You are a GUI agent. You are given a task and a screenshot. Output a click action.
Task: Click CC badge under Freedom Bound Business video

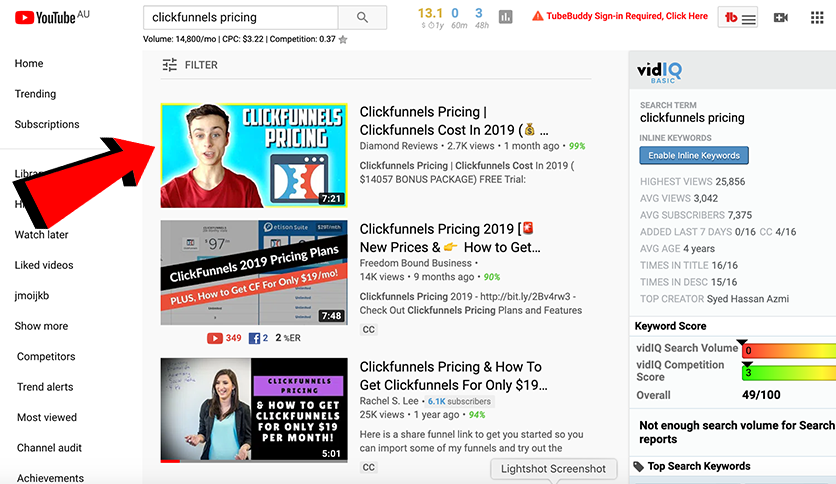pyautogui.click(x=368, y=329)
